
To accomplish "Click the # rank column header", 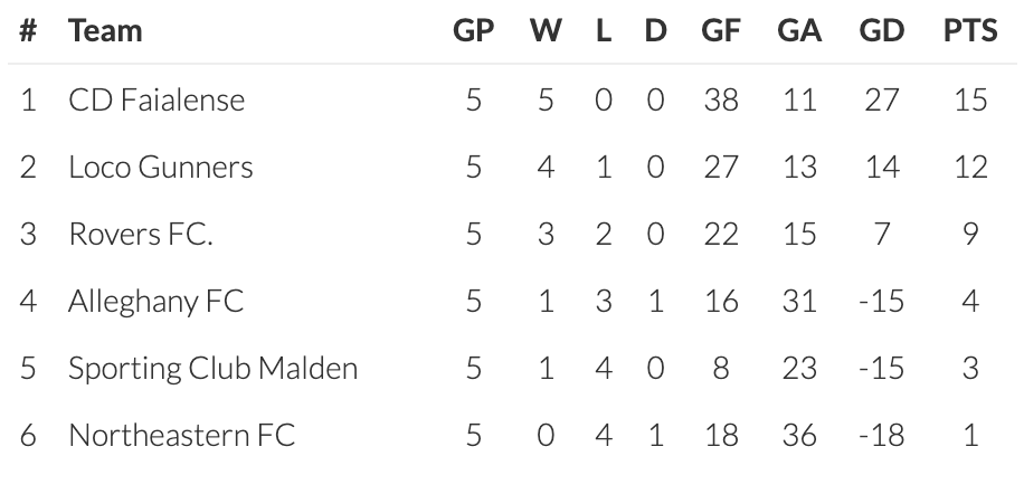I will [28, 31].
